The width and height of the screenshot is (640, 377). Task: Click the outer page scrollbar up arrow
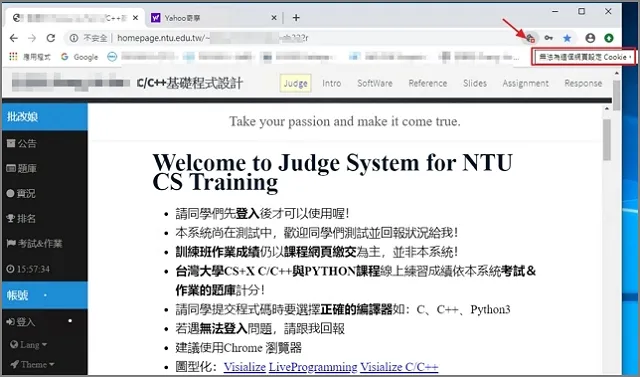(617, 73)
